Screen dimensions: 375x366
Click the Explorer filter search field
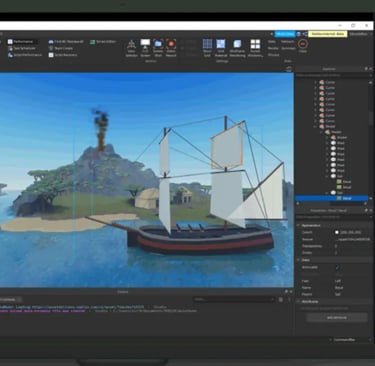(x=332, y=76)
